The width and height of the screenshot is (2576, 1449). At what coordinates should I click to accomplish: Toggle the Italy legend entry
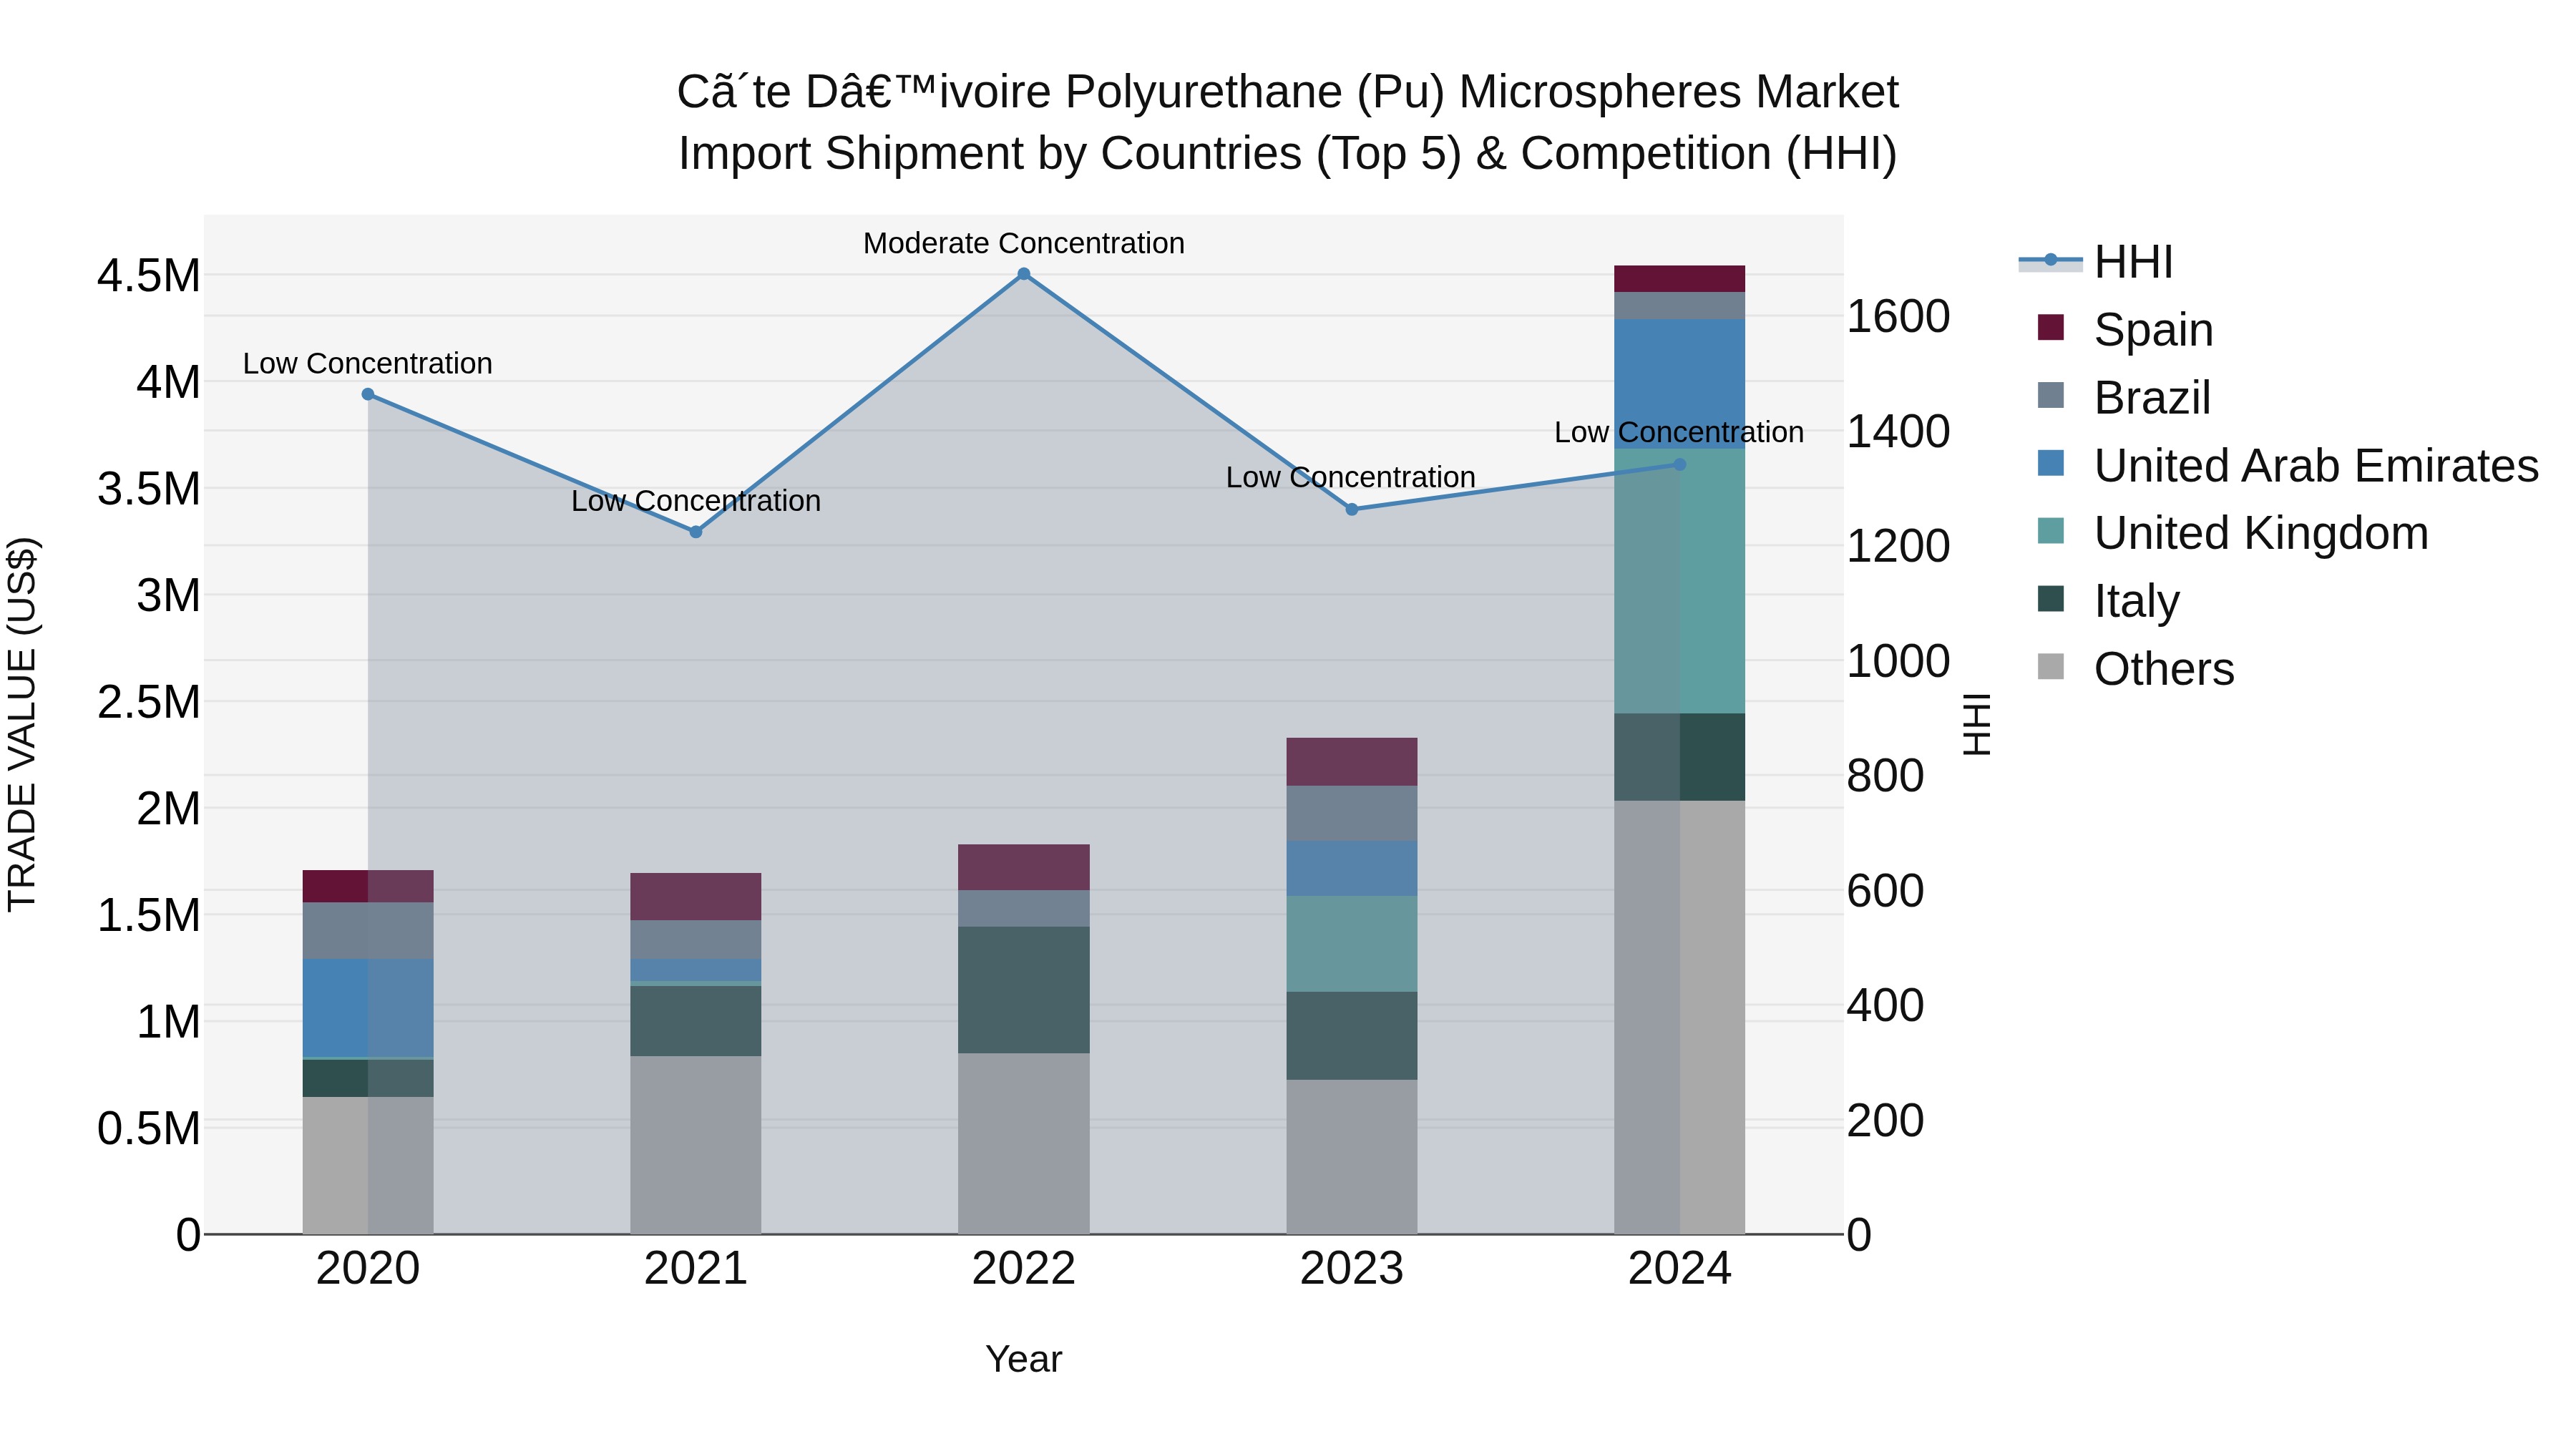tap(2108, 600)
